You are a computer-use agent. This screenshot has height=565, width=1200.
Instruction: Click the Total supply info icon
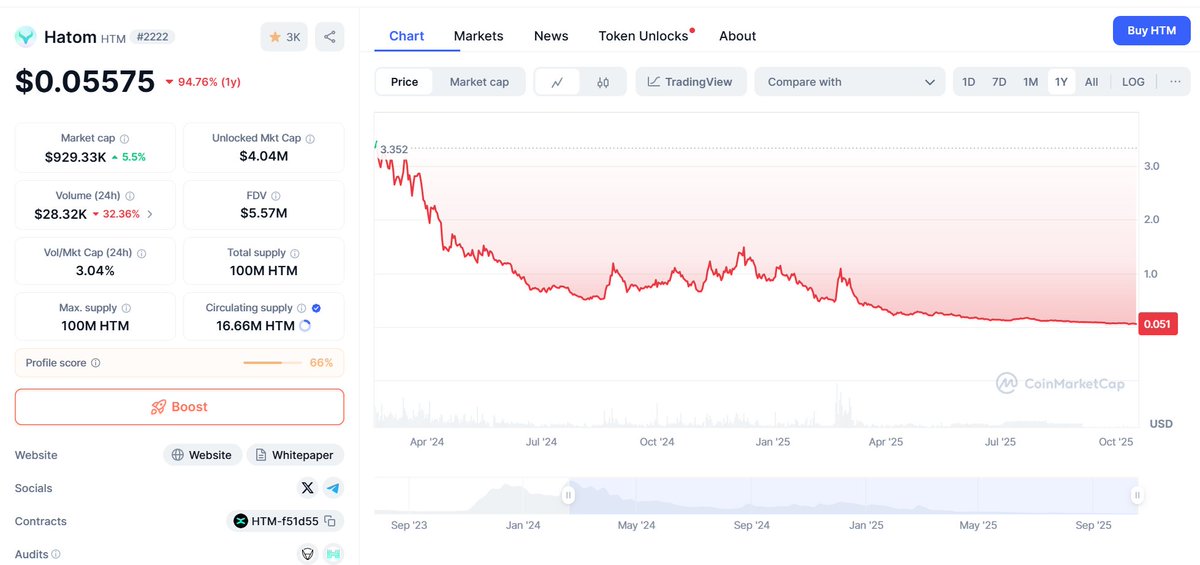pyautogui.click(x=294, y=254)
